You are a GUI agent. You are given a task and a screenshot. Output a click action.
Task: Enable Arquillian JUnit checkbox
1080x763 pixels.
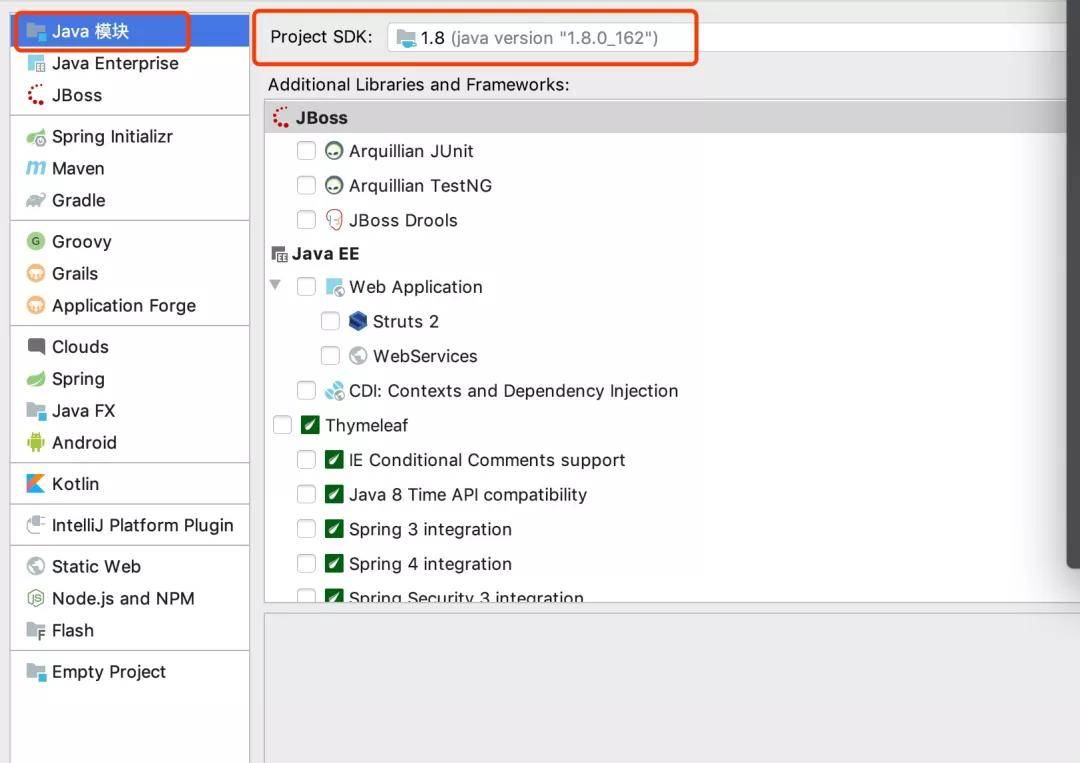pyautogui.click(x=306, y=151)
